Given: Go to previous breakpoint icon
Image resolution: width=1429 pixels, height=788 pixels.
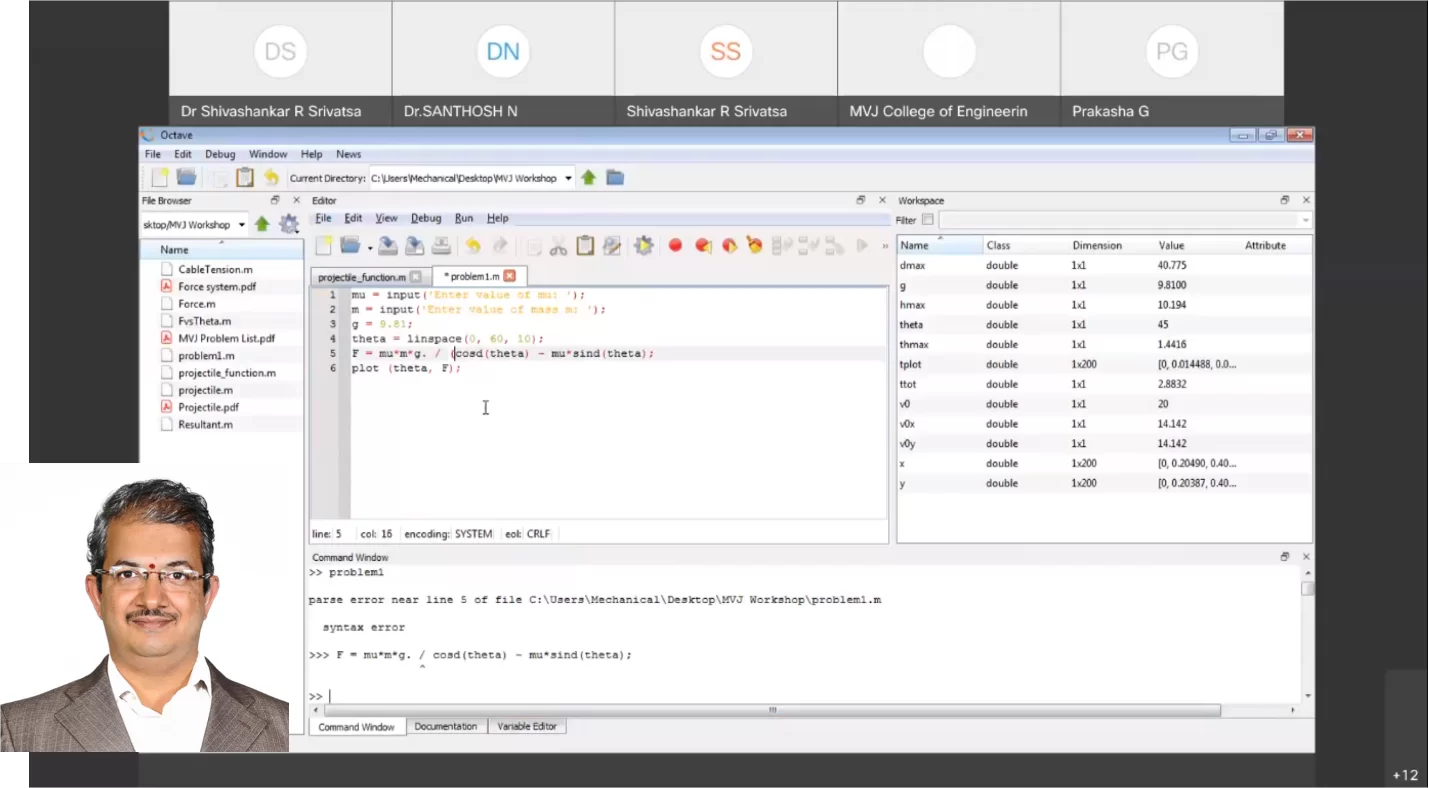Looking at the screenshot, I should point(703,245).
